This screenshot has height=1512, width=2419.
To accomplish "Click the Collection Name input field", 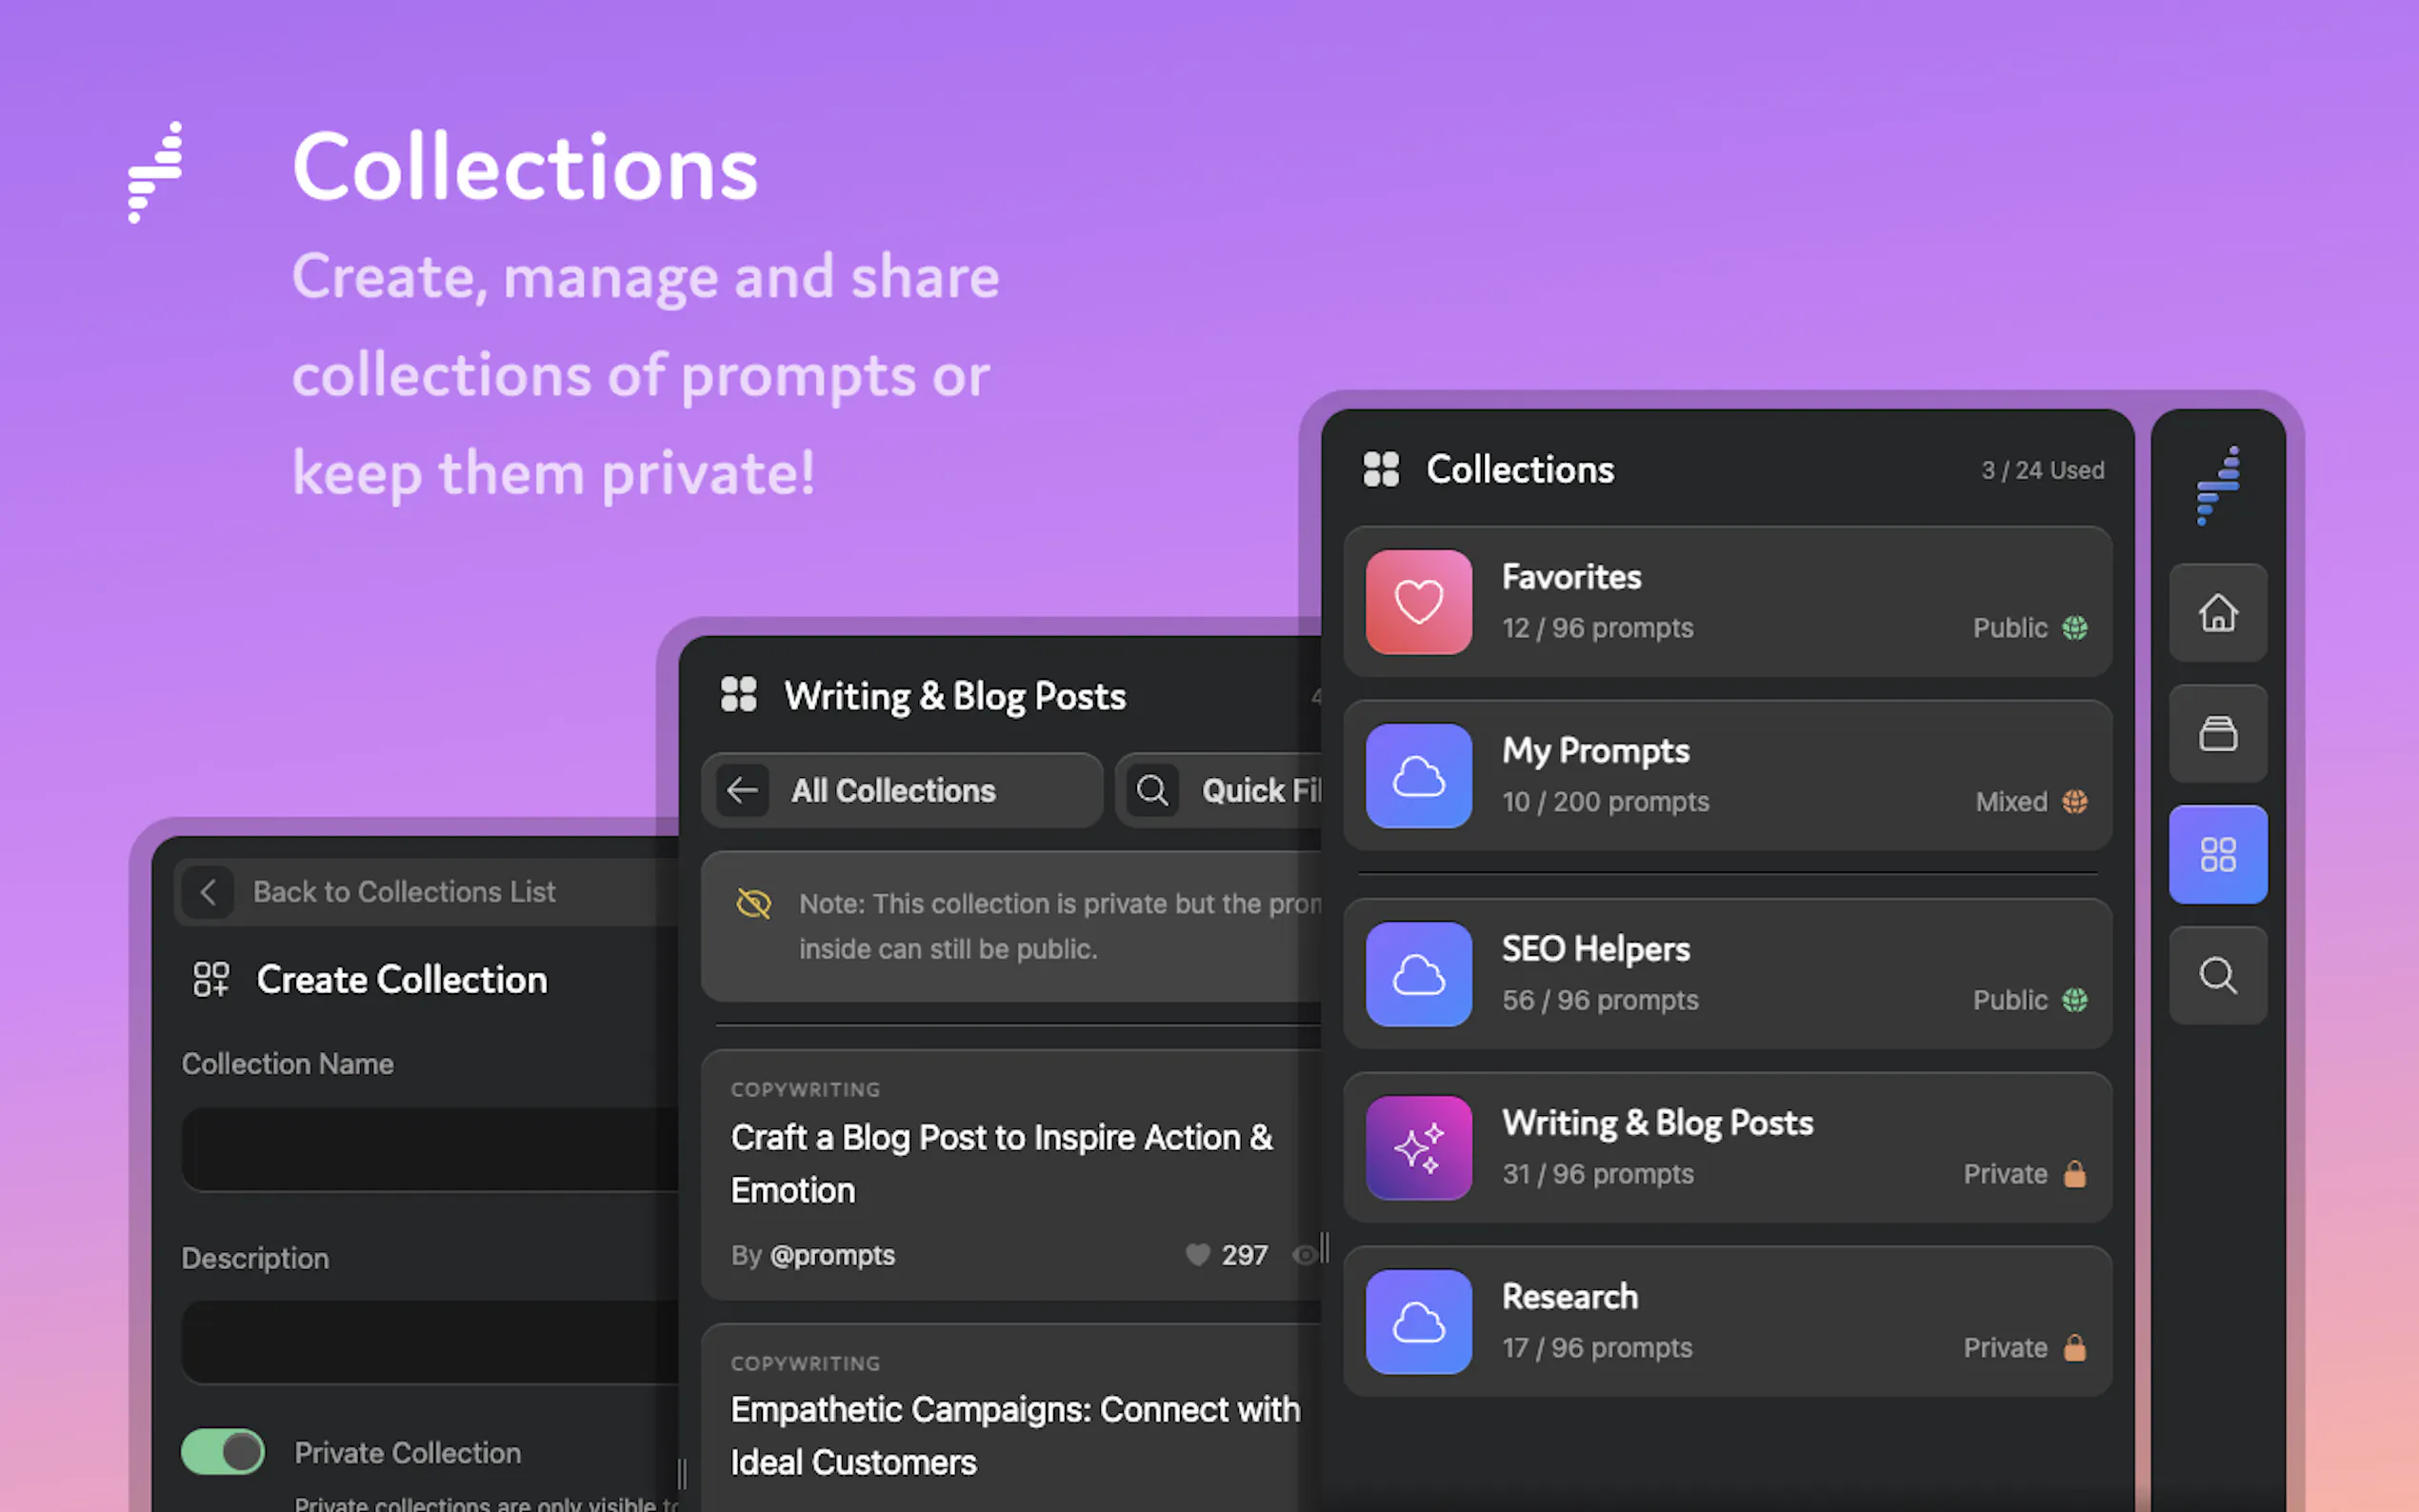I will coord(430,1149).
